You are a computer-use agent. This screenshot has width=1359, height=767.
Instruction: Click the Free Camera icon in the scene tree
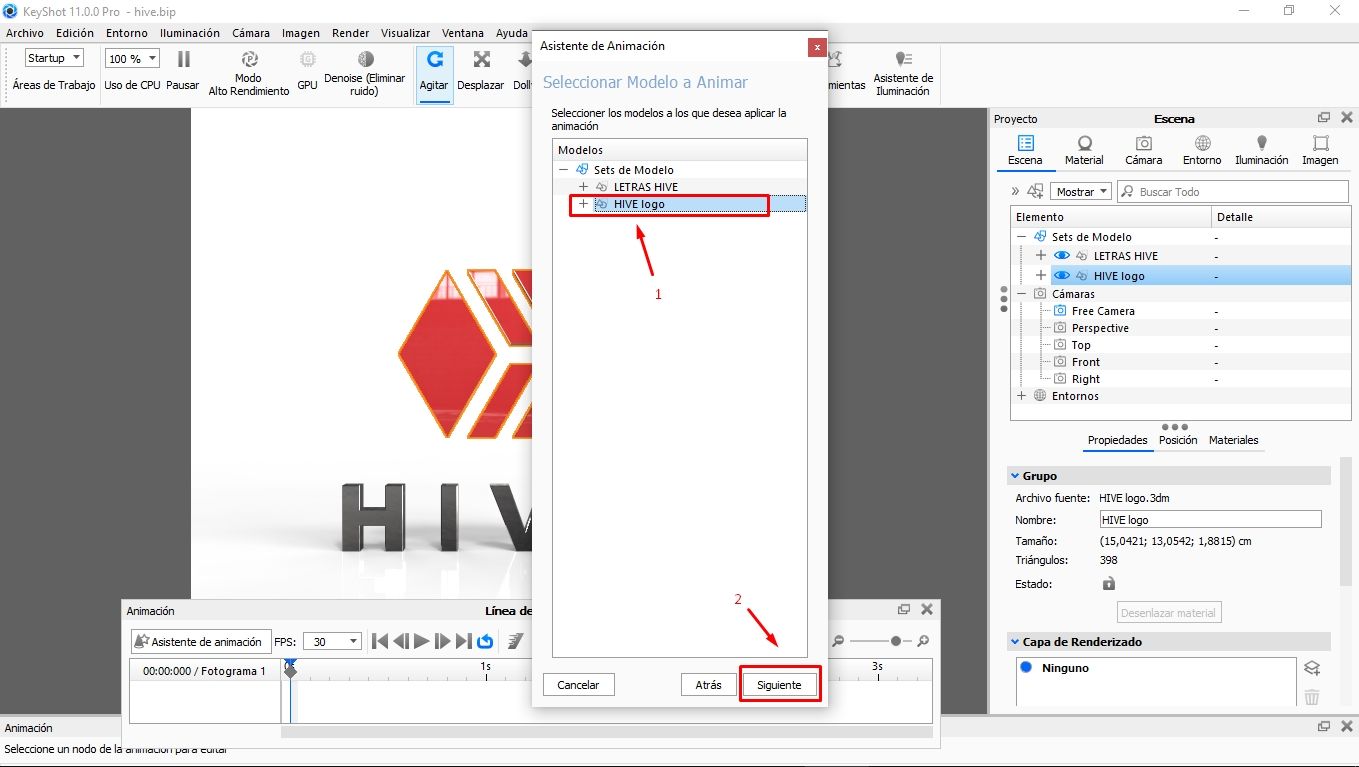[1061, 311]
